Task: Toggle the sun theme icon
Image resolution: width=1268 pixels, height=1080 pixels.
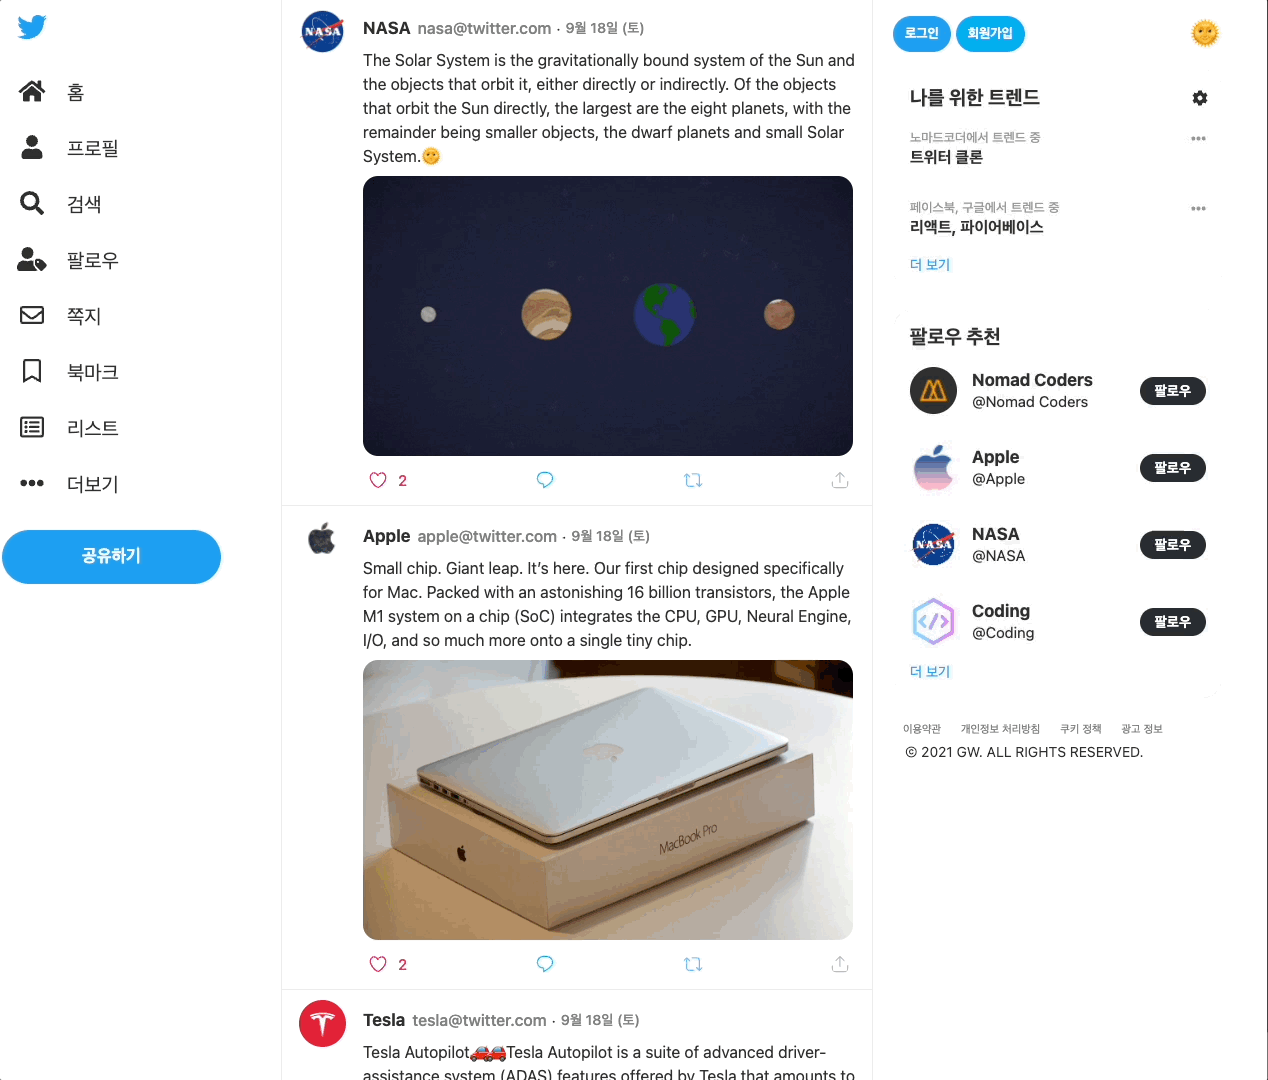Action: 1205,33
